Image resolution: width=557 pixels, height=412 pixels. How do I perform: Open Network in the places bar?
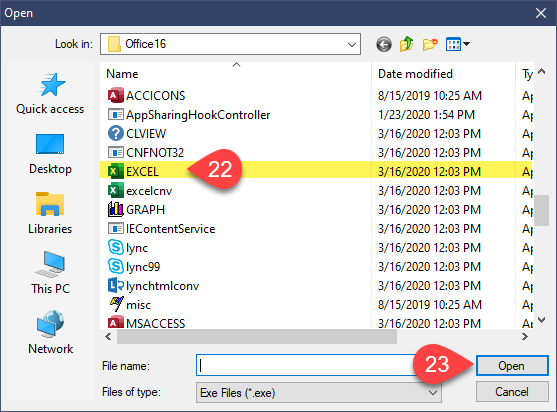(50, 333)
